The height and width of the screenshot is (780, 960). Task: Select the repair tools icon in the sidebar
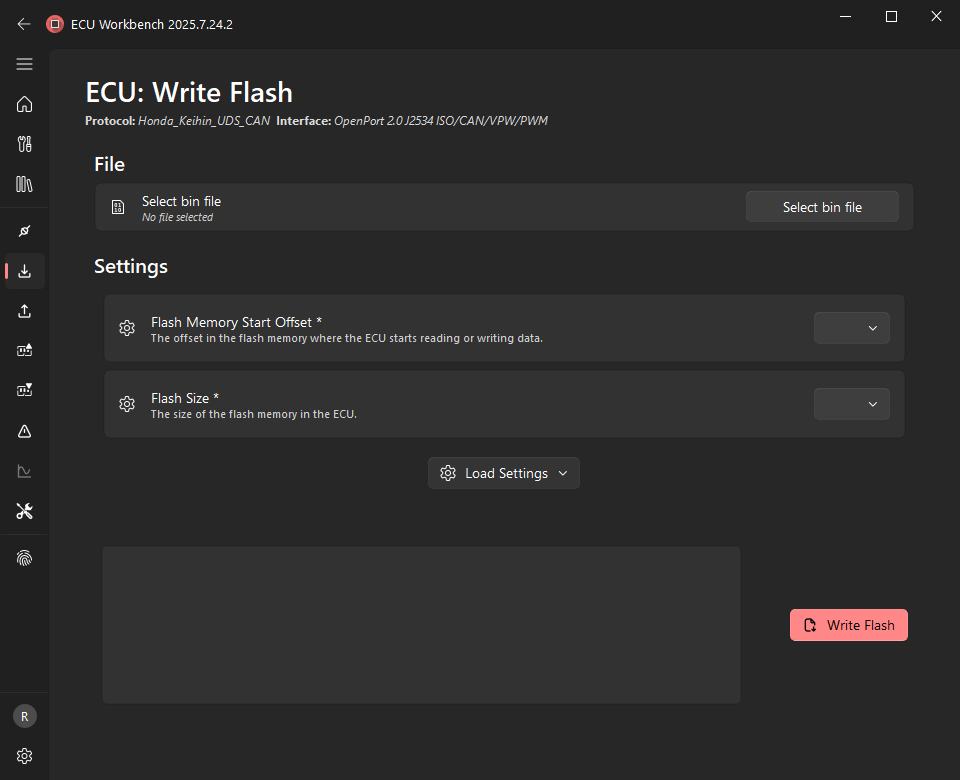tap(24, 511)
